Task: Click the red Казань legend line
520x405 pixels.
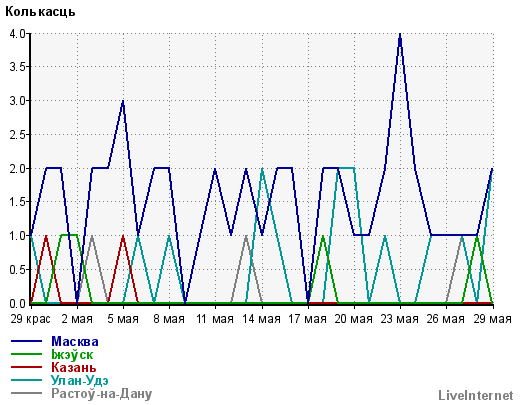Action: coord(26,367)
